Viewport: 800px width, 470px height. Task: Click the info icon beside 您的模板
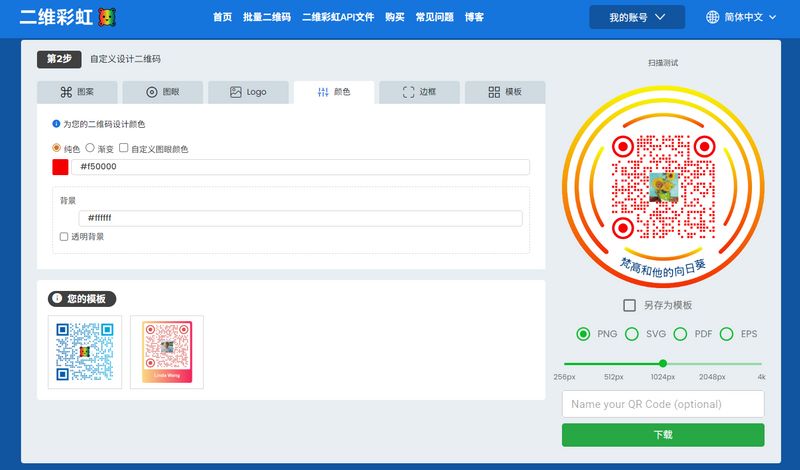57,298
